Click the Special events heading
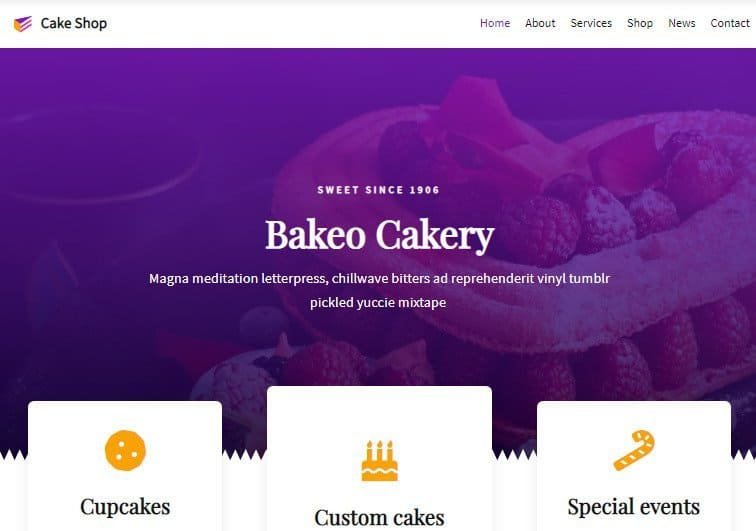The height and width of the screenshot is (531, 756). click(634, 507)
